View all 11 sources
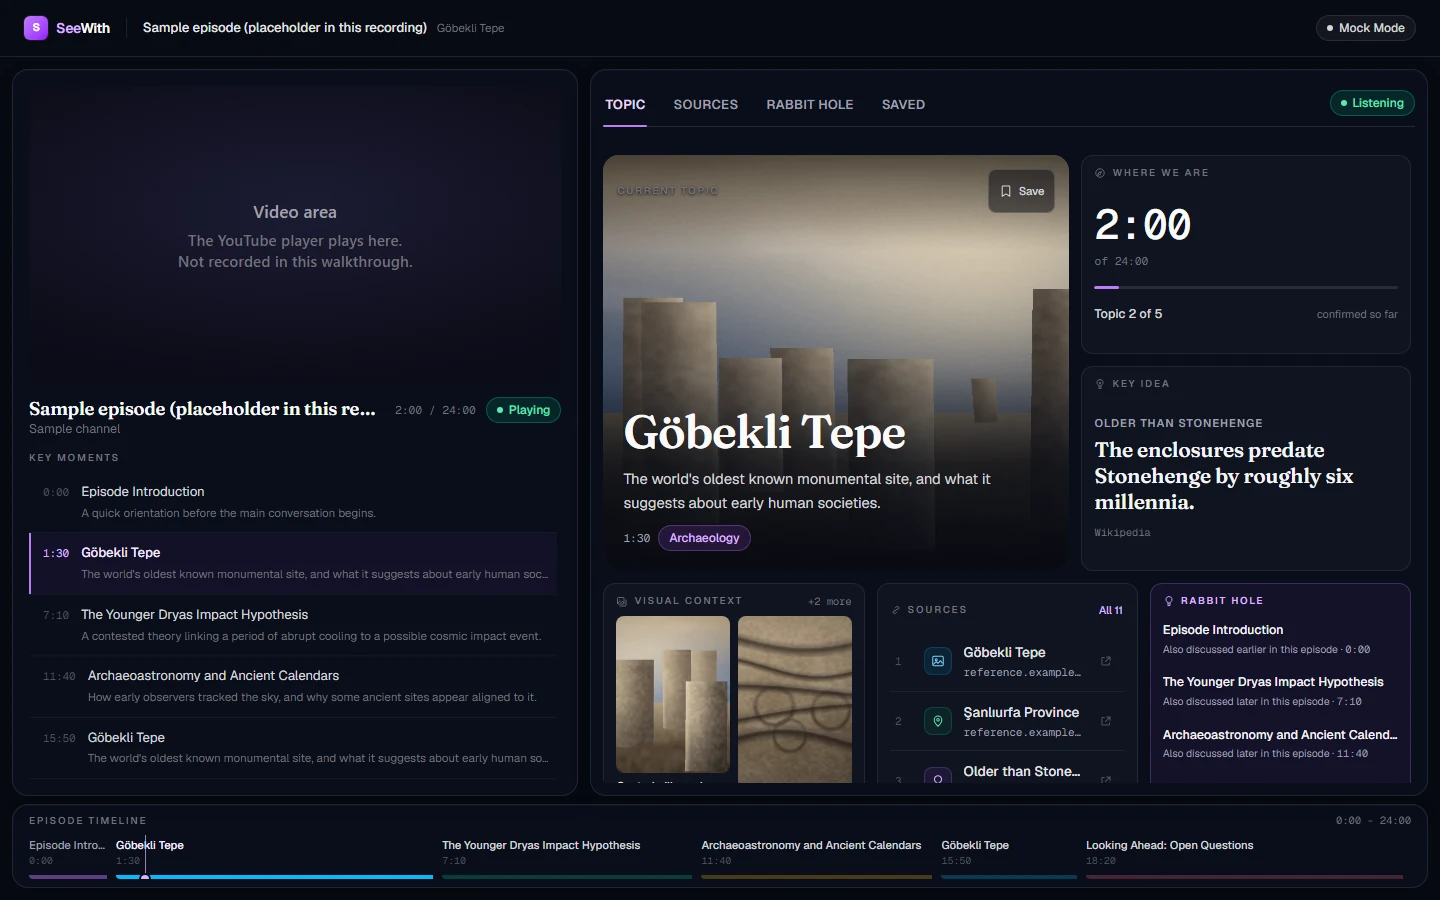1440x900 pixels. (1111, 610)
